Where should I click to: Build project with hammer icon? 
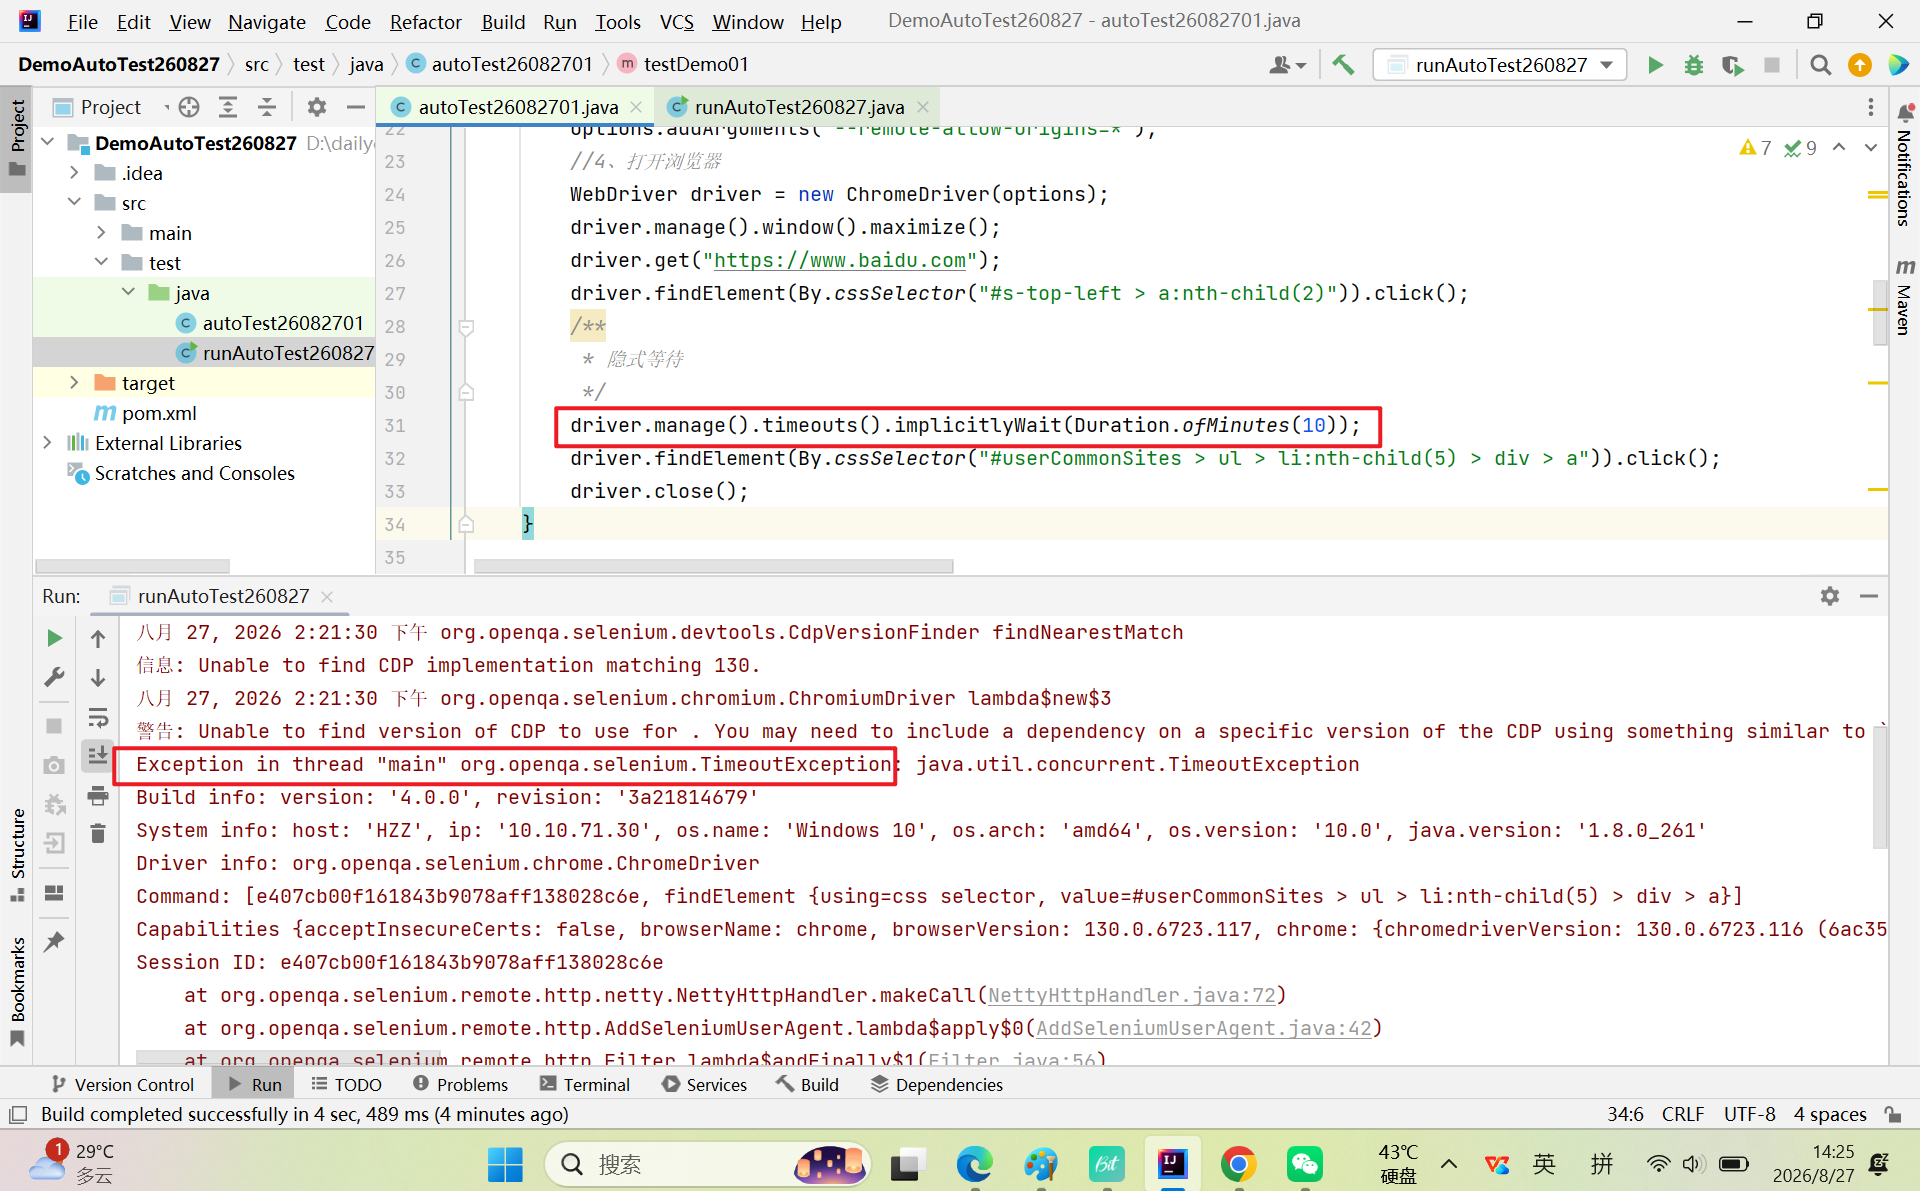[x=1343, y=65]
